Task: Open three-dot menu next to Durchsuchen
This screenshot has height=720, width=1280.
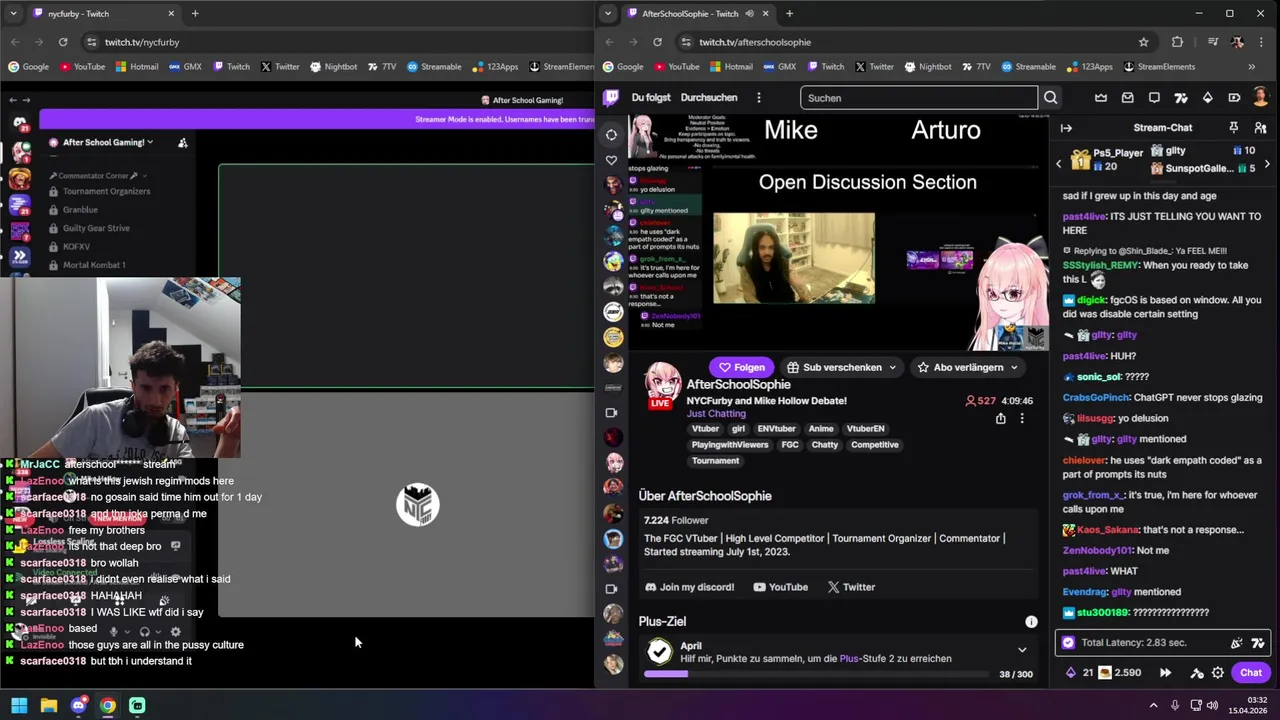Action: click(x=759, y=98)
